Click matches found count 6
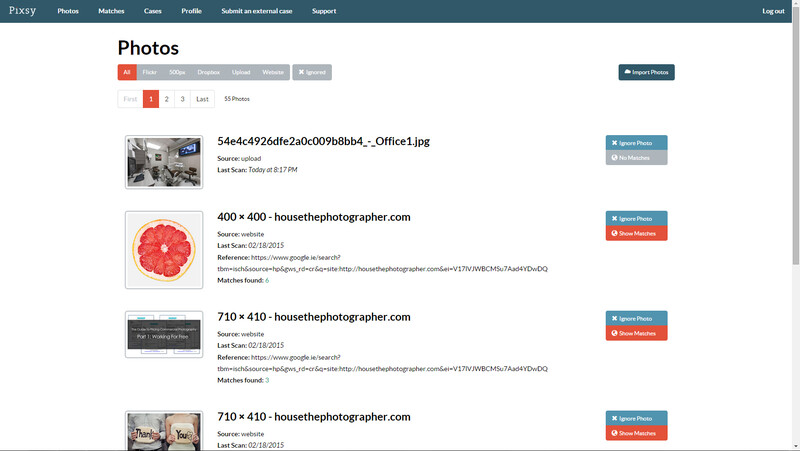Image resolution: width=800 pixels, height=451 pixels. (x=267, y=280)
